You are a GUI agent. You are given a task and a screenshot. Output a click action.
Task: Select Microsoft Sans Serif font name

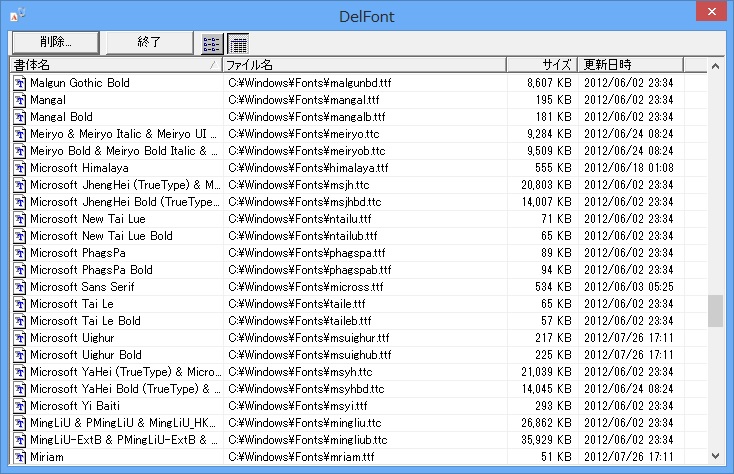82,287
